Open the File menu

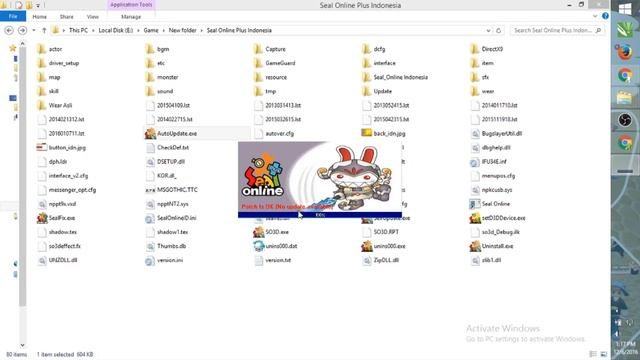click(13, 16)
